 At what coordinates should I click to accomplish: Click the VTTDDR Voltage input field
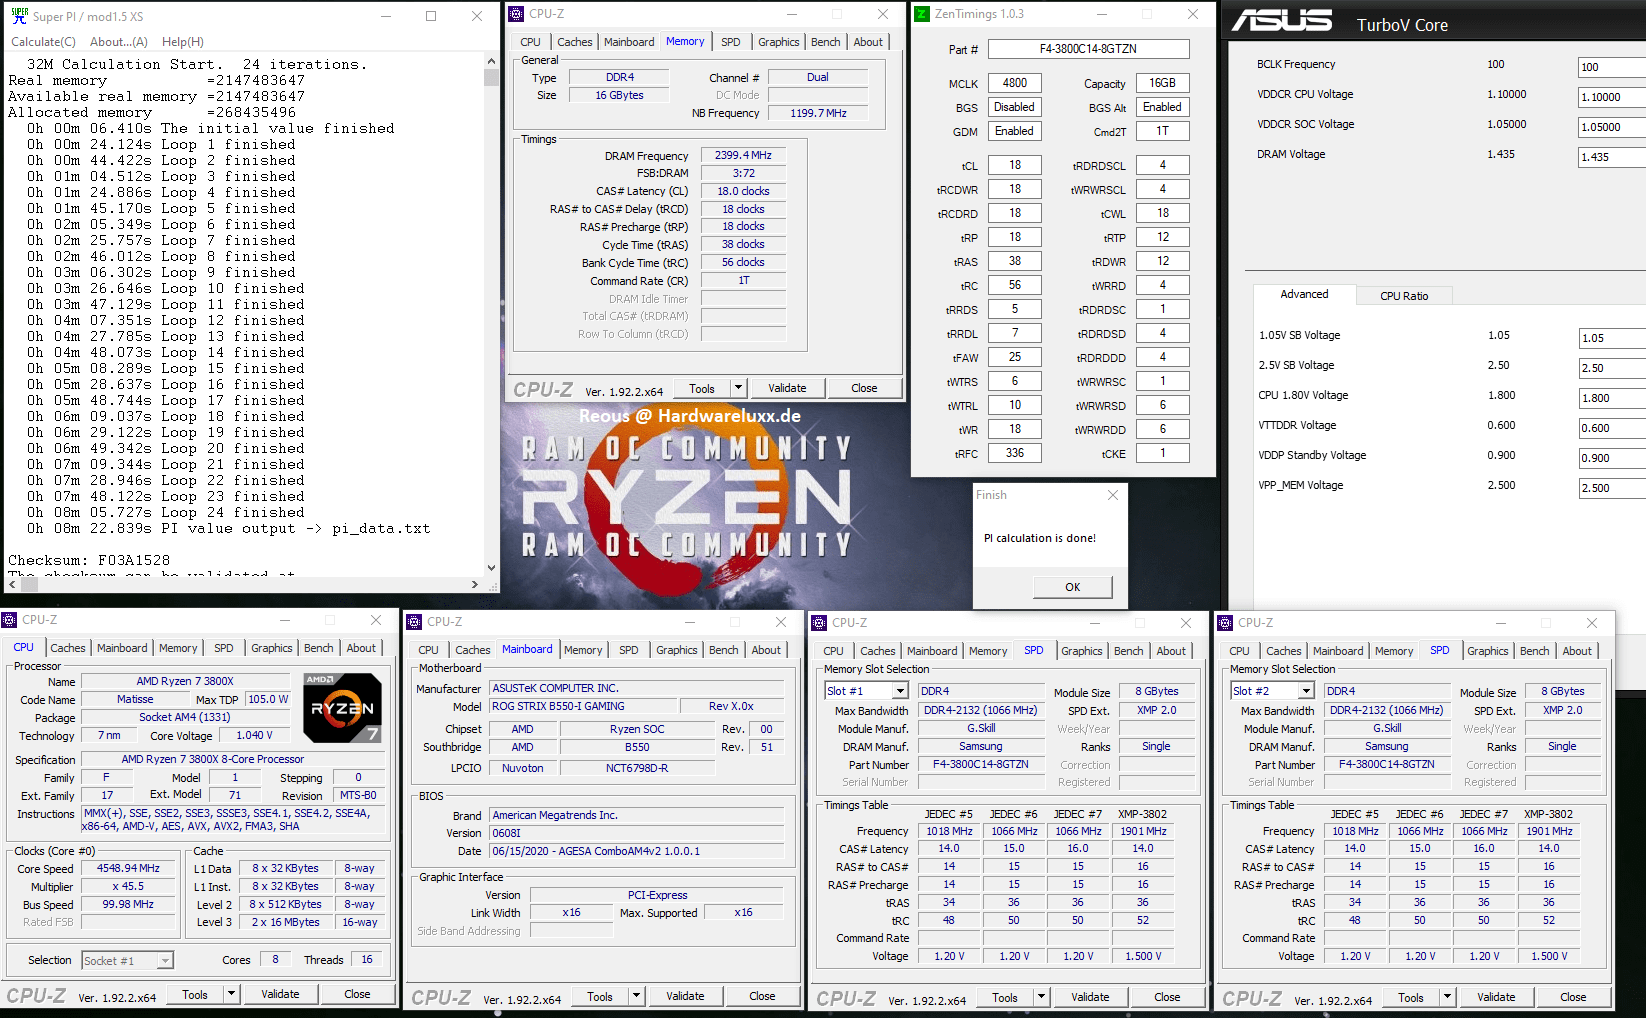tap(1611, 428)
